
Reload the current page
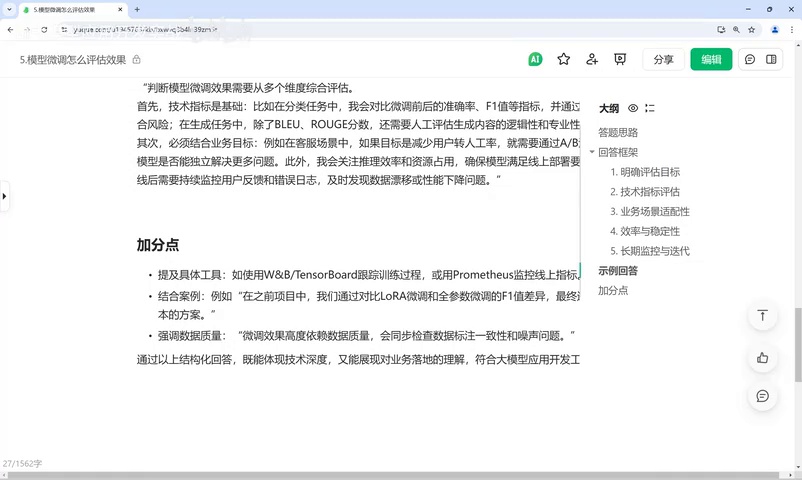point(44,30)
